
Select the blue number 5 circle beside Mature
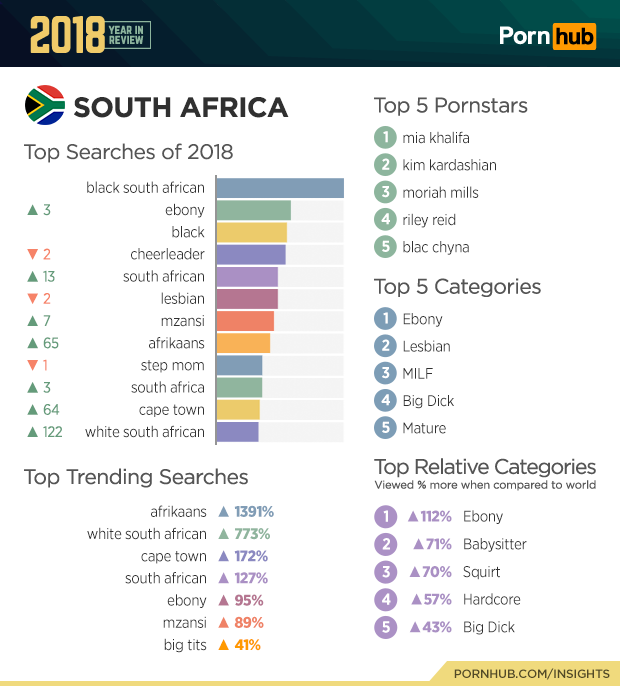pyautogui.click(x=385, y=428)
